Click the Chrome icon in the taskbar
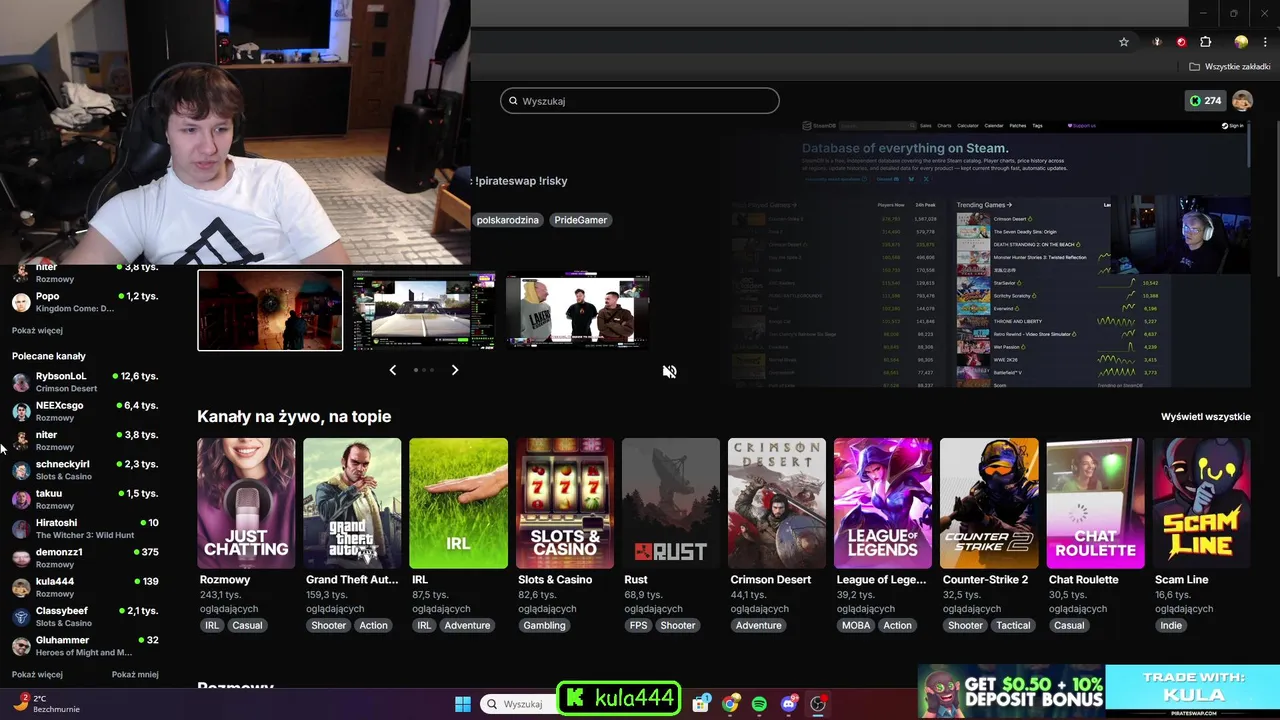 (730, 704)
